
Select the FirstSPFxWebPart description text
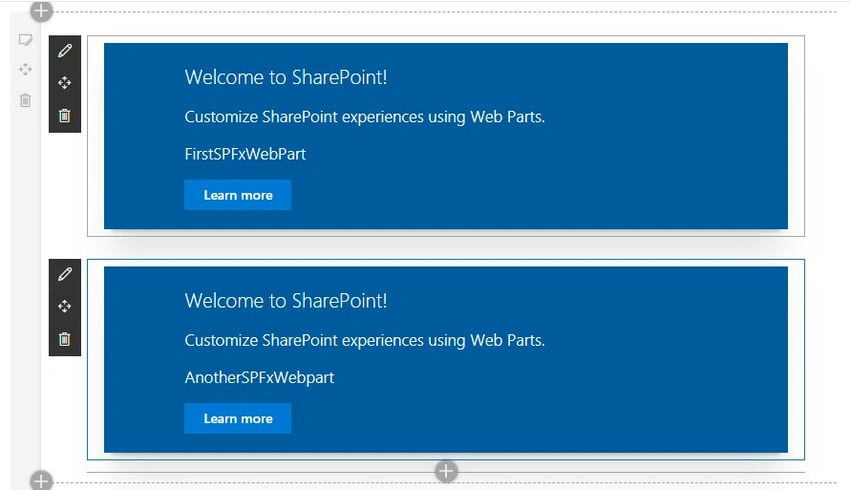click(x=245, y=154)
